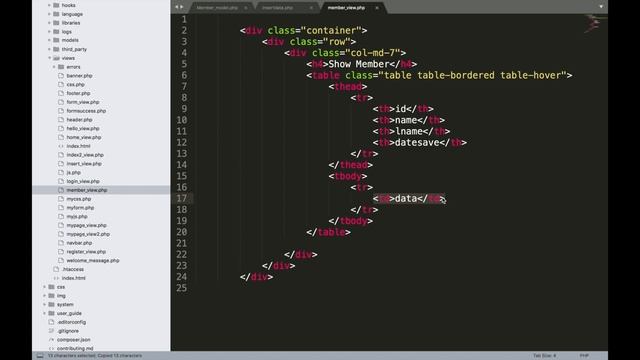Click the .editorconfig file icon
Screen dimensions: 640x360
point(51,322)
